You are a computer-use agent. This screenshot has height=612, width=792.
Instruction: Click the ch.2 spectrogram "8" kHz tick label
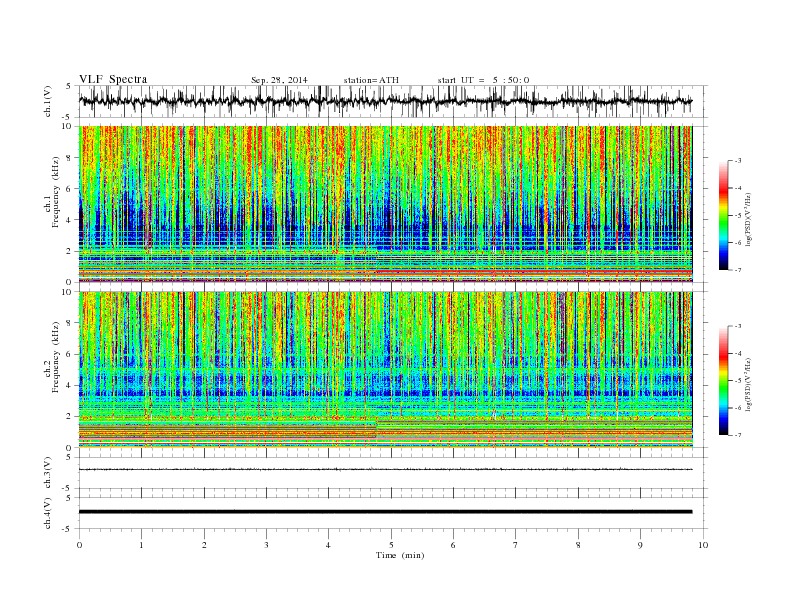click(x=70, y=323)
